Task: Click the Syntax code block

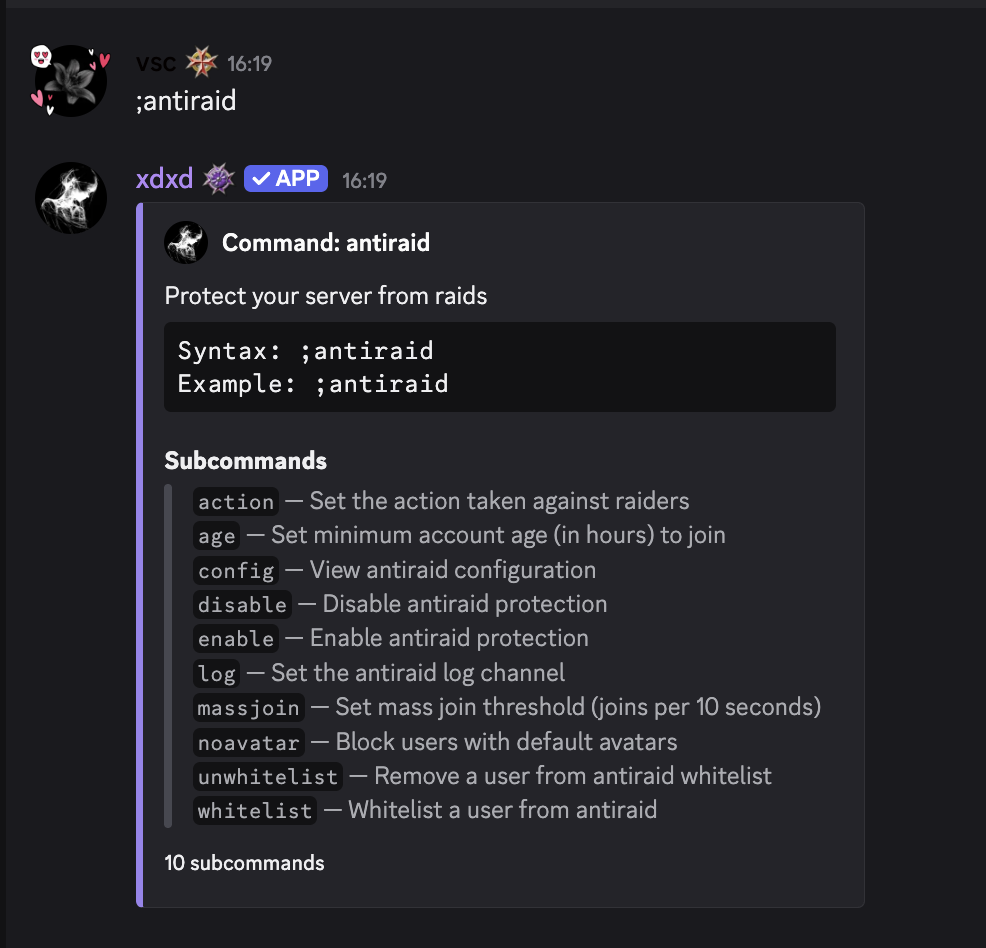Action: click(499, 367)
